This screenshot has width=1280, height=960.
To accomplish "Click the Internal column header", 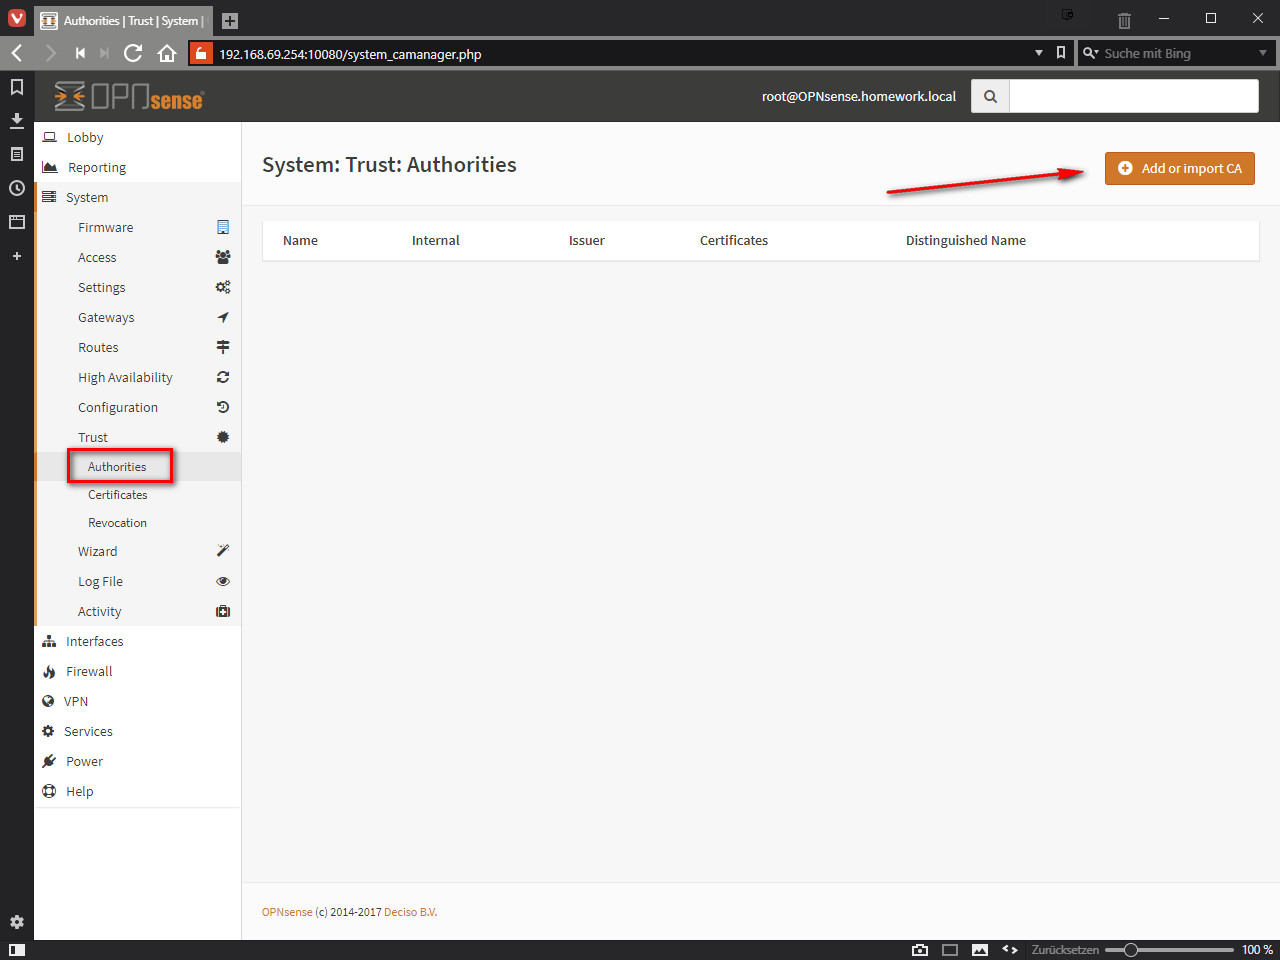I will click(436, 240).
